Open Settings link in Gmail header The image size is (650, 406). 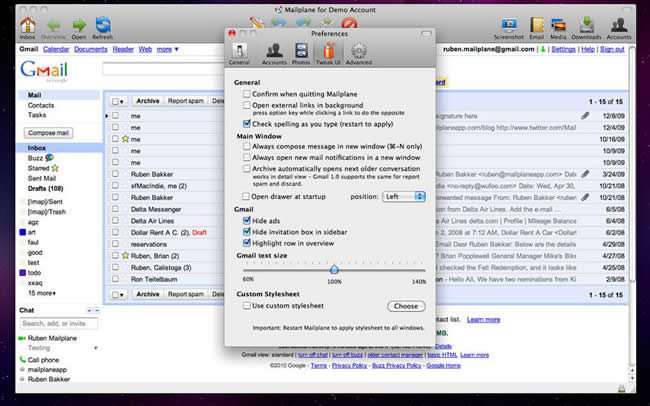(x=563, y=49)
